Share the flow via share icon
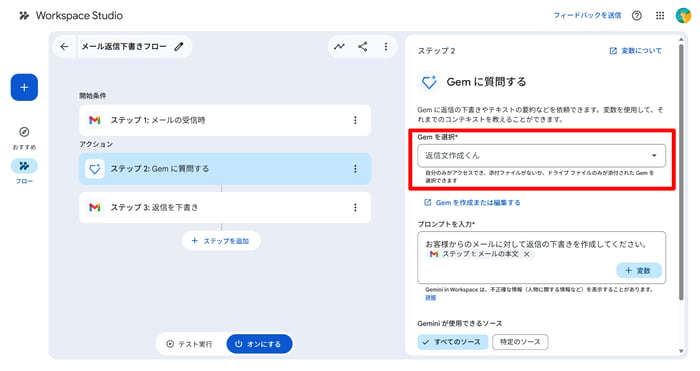The height and width of the screenshot is (371, 700). (362, 46)
